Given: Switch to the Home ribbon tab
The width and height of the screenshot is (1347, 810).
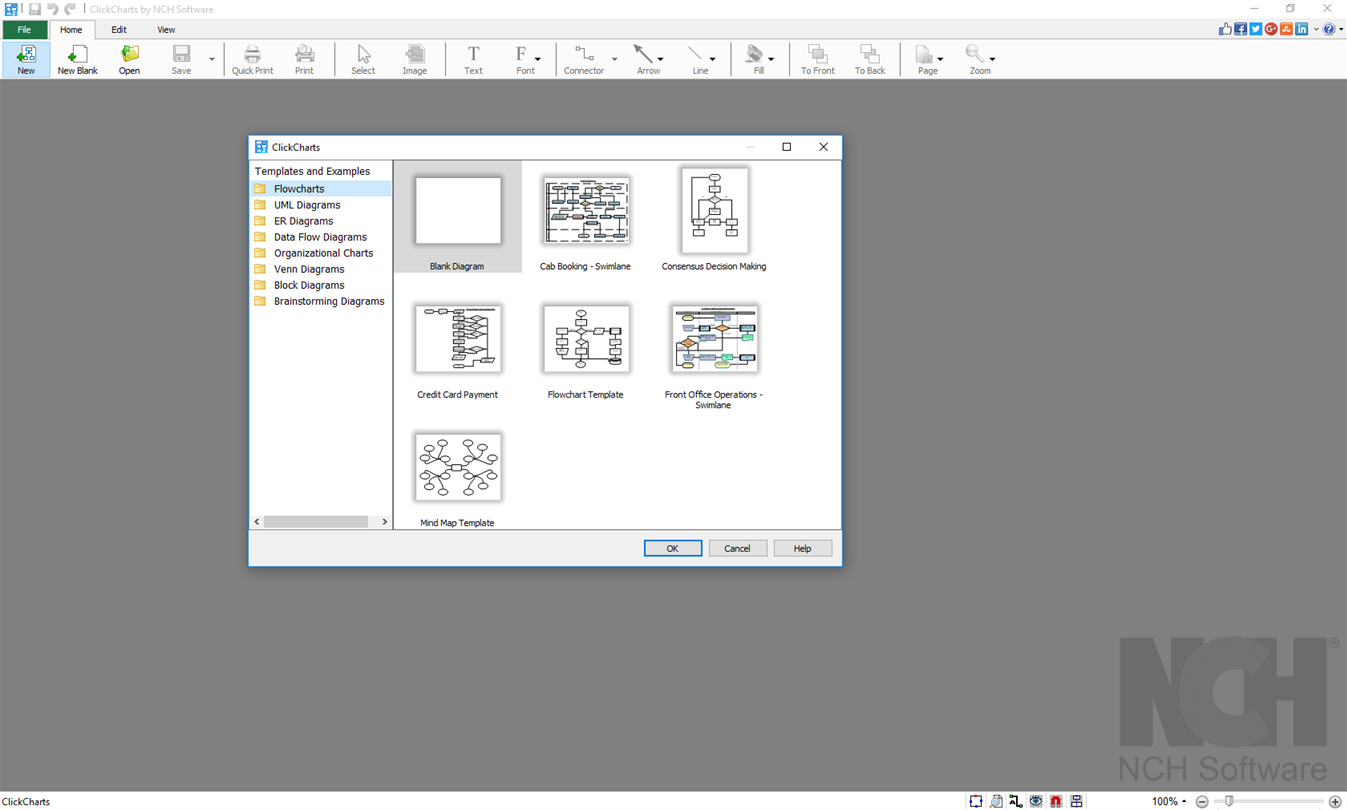Looking at the screenshot, I should coord(71,30).
